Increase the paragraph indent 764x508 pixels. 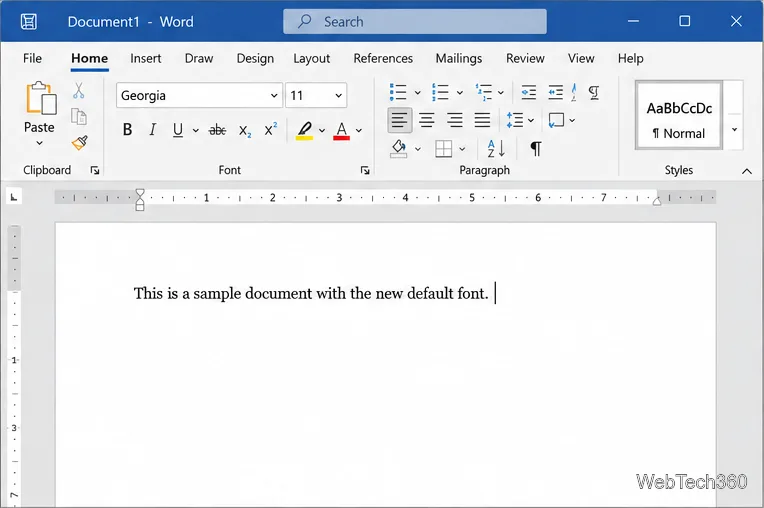555,92
